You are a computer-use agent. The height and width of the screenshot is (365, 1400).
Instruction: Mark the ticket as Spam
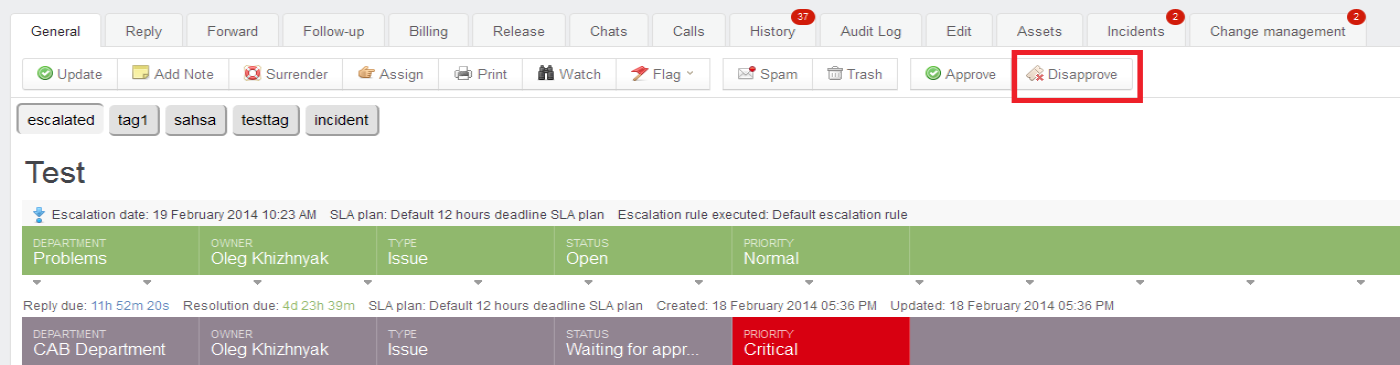coord(767,74)
